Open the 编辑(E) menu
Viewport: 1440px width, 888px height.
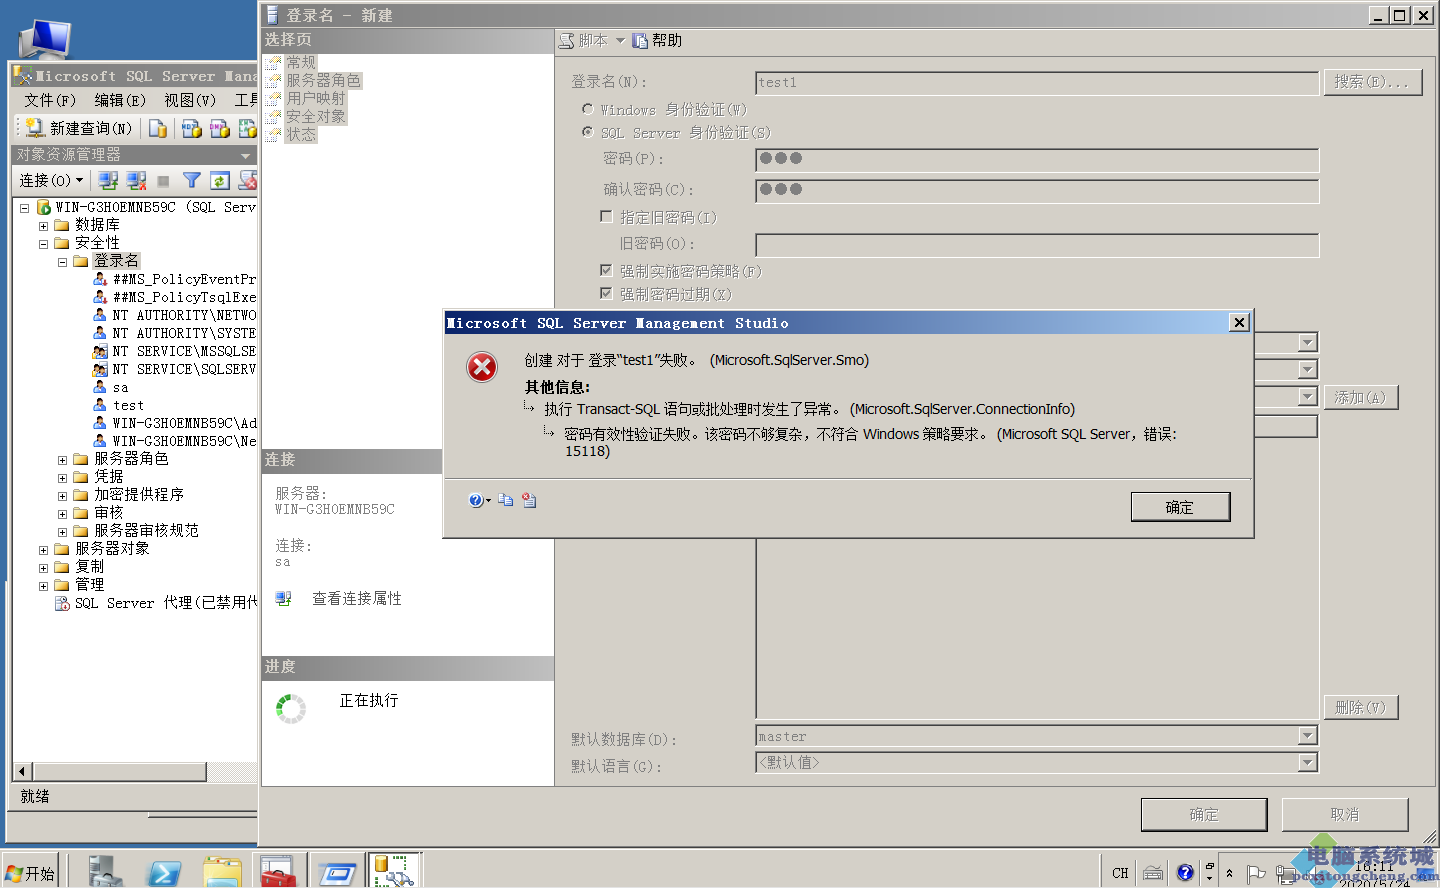pos(120,100)
